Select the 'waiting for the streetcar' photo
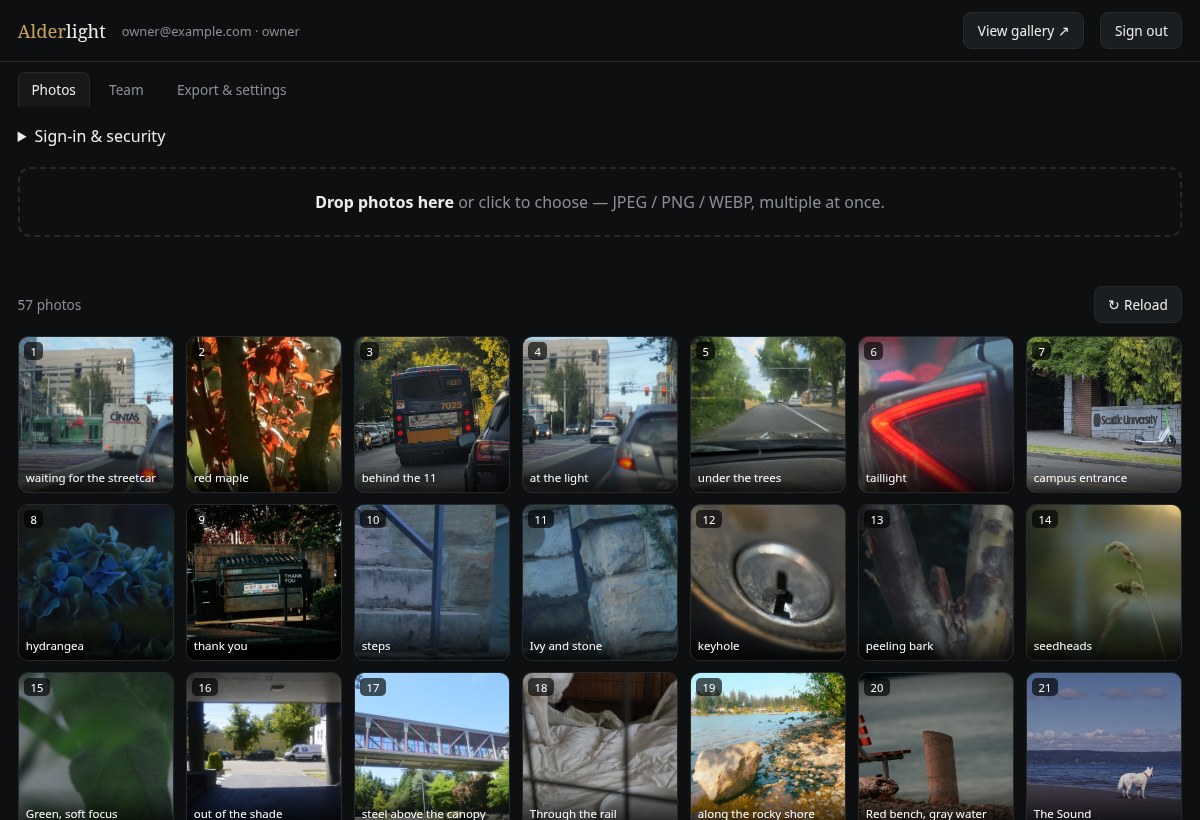This screenshot has height=820, width=1200. [x=96, y=414]
